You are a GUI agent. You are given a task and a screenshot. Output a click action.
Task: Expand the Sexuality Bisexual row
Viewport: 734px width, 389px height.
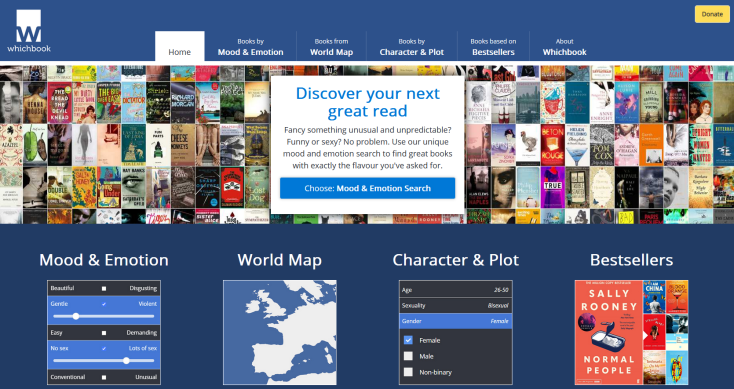[x=455, y=306]
